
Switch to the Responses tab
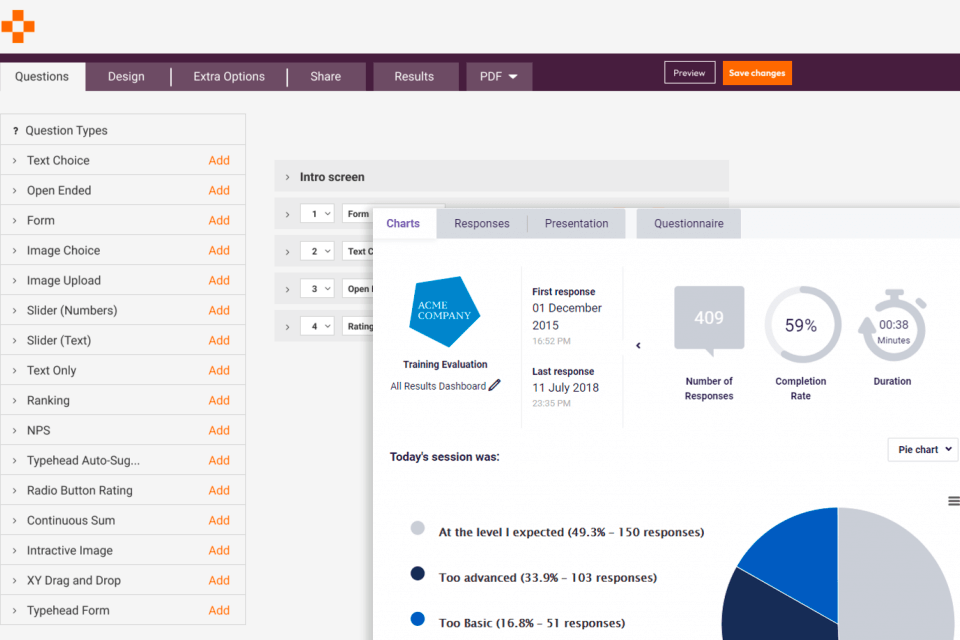point(482,224)
